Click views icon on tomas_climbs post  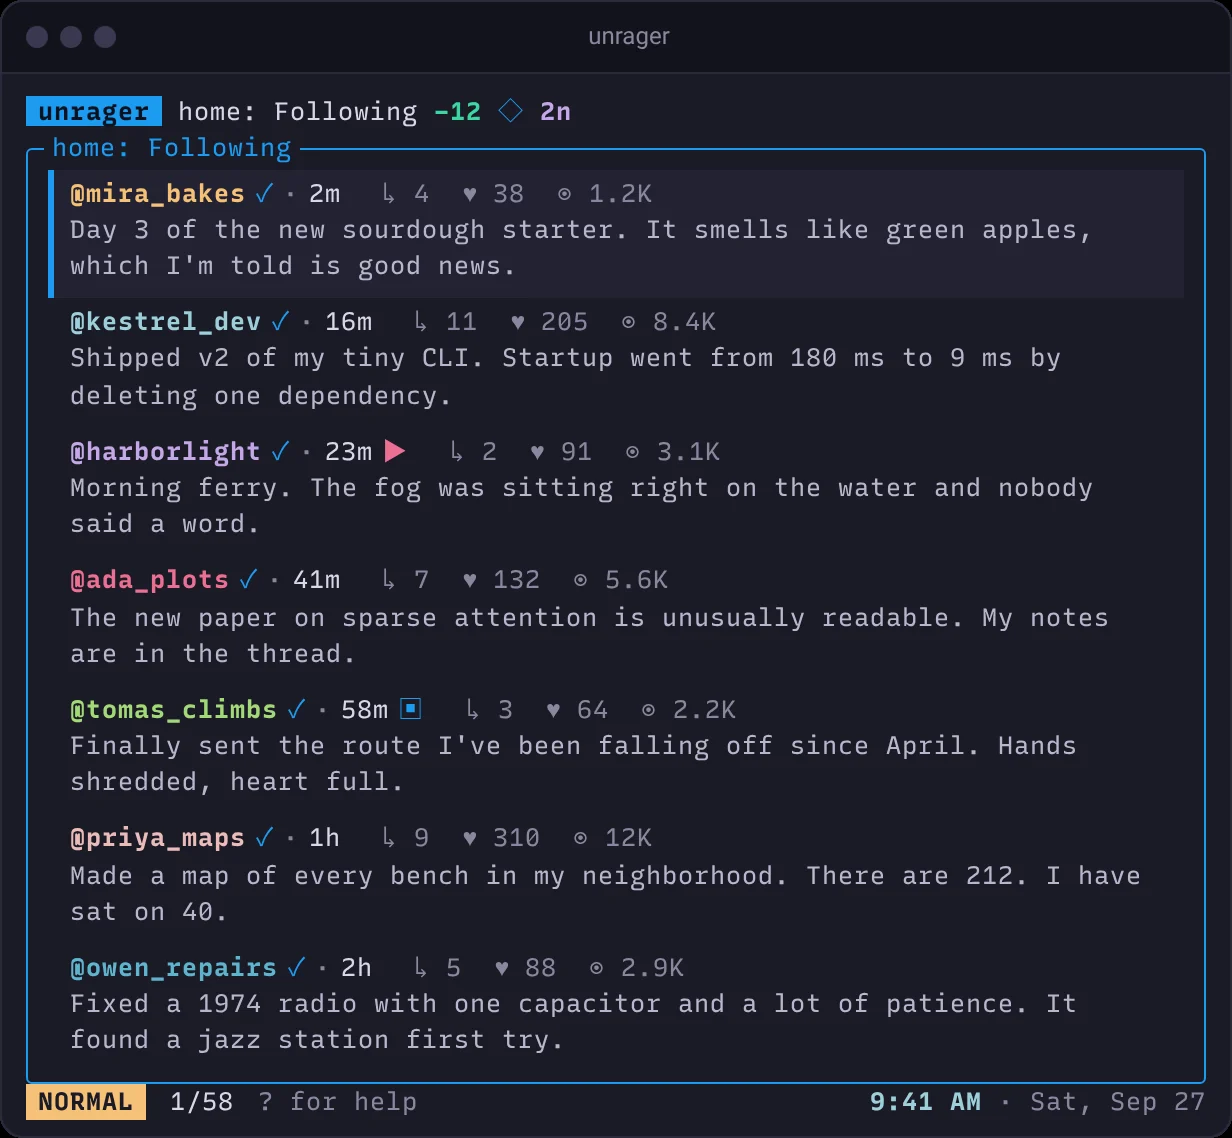coord(648,710)
